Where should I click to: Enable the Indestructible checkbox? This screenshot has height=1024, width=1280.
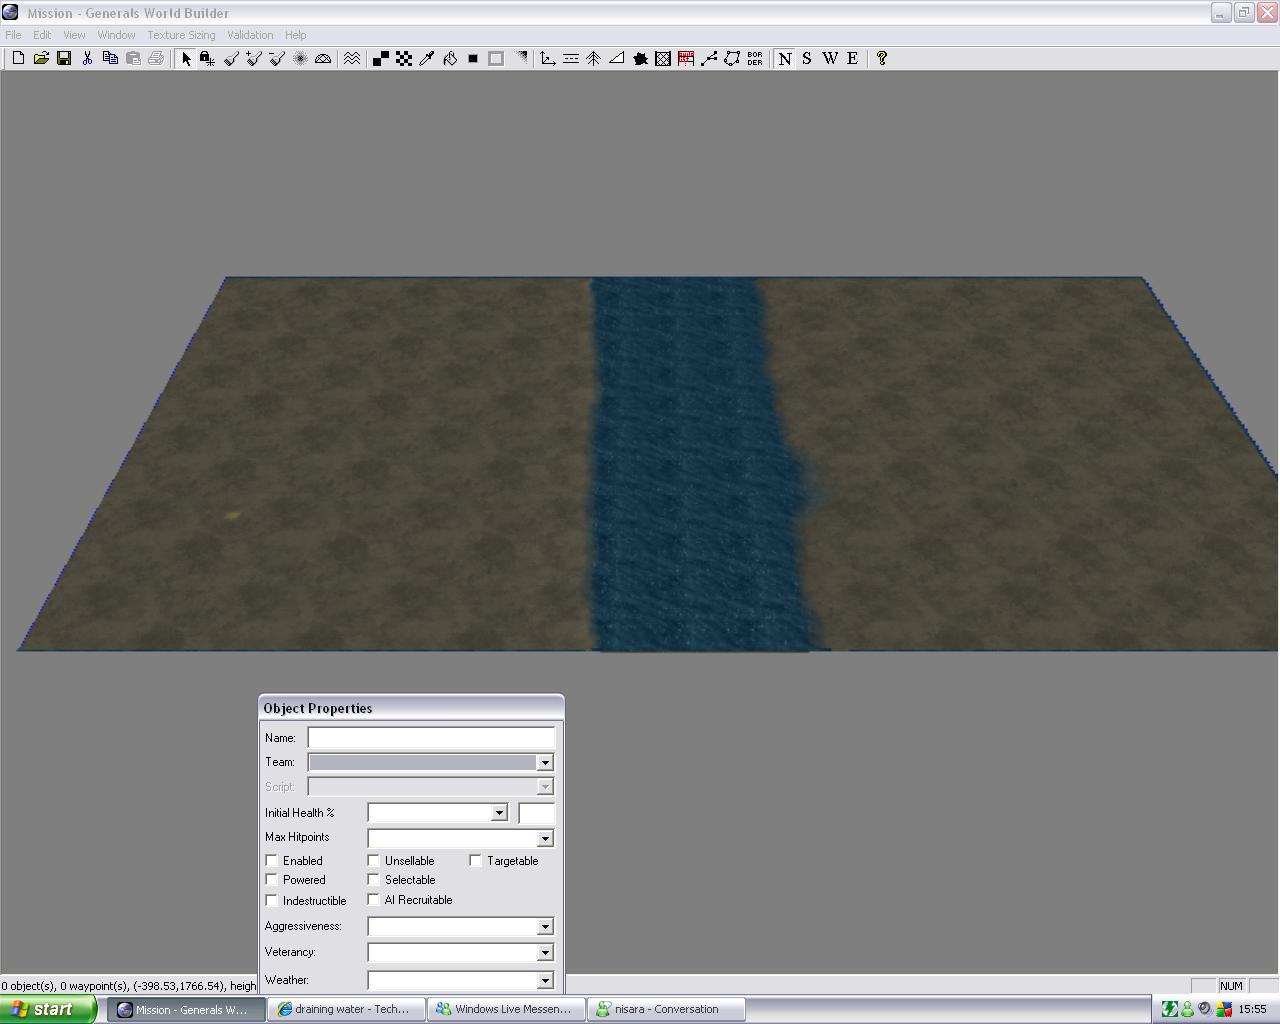(272, 900)
